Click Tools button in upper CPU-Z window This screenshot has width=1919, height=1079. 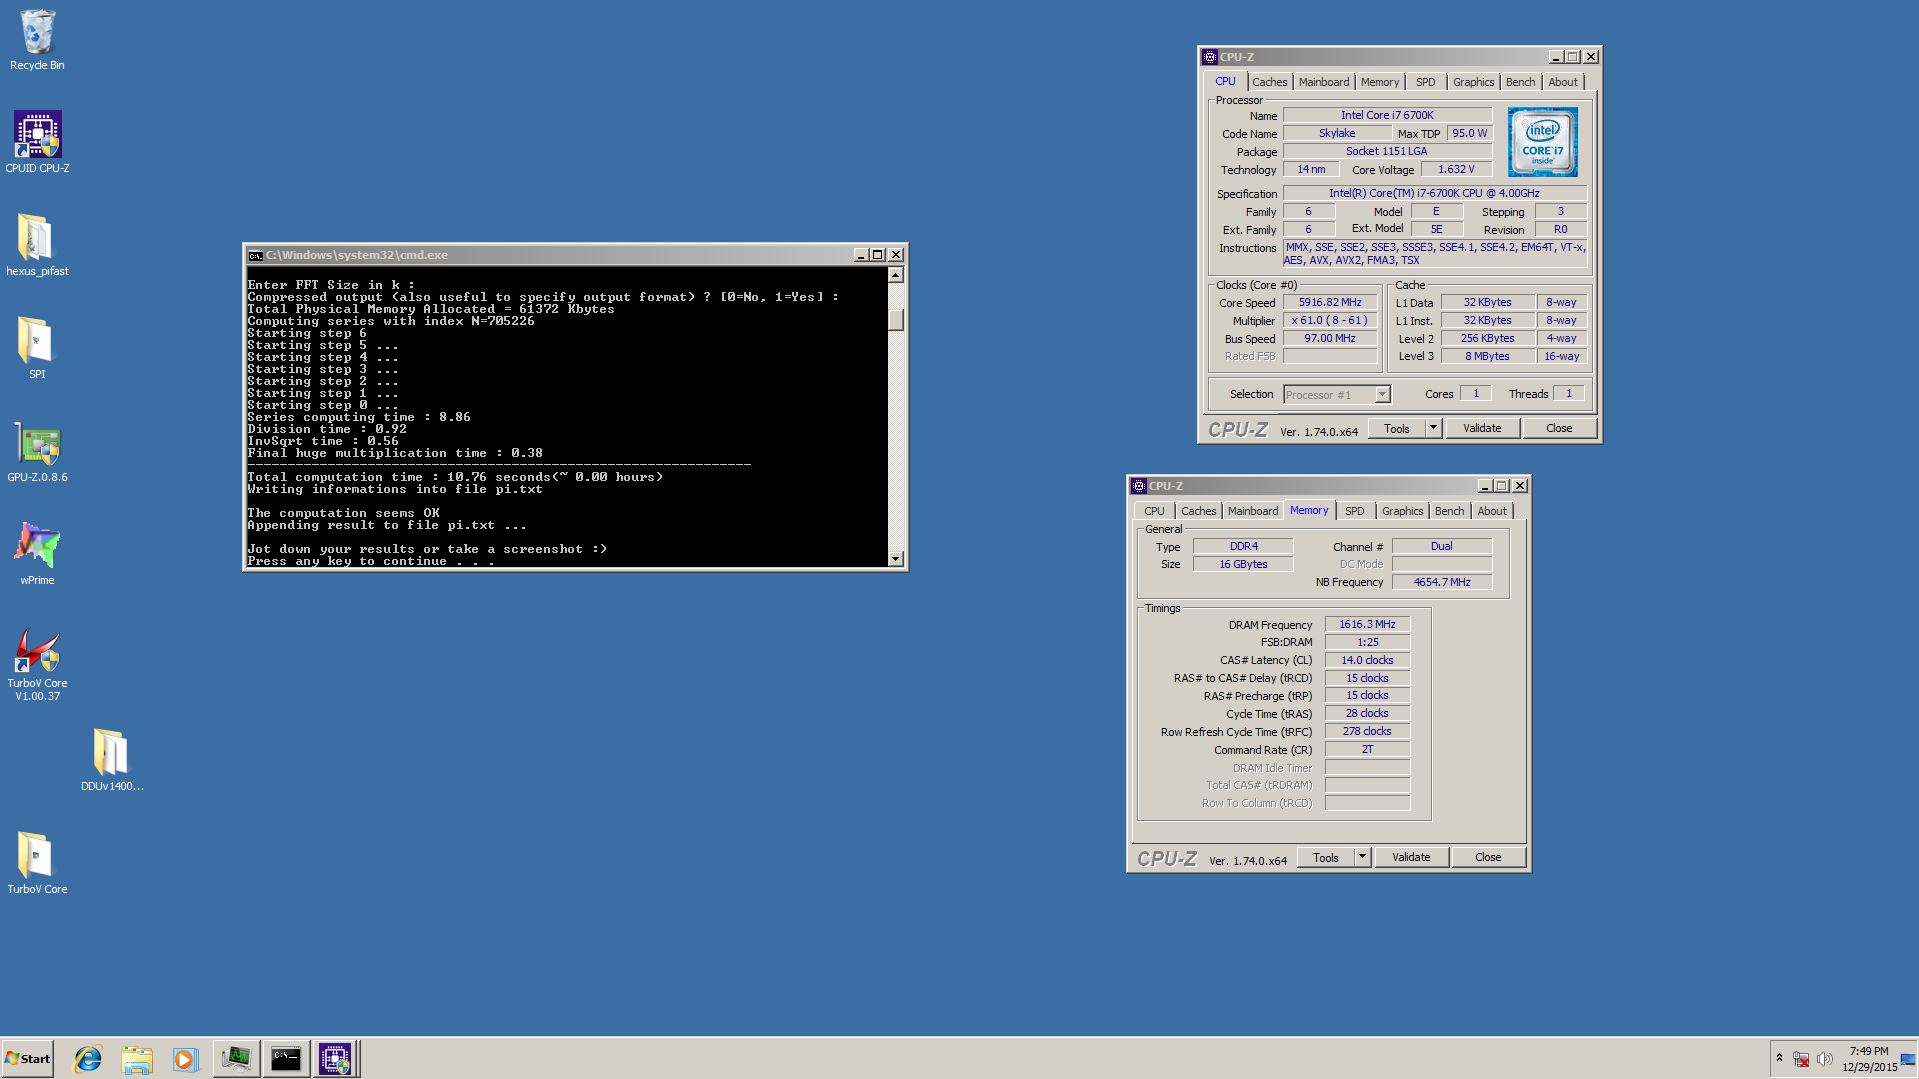[x=1397, y=428]
